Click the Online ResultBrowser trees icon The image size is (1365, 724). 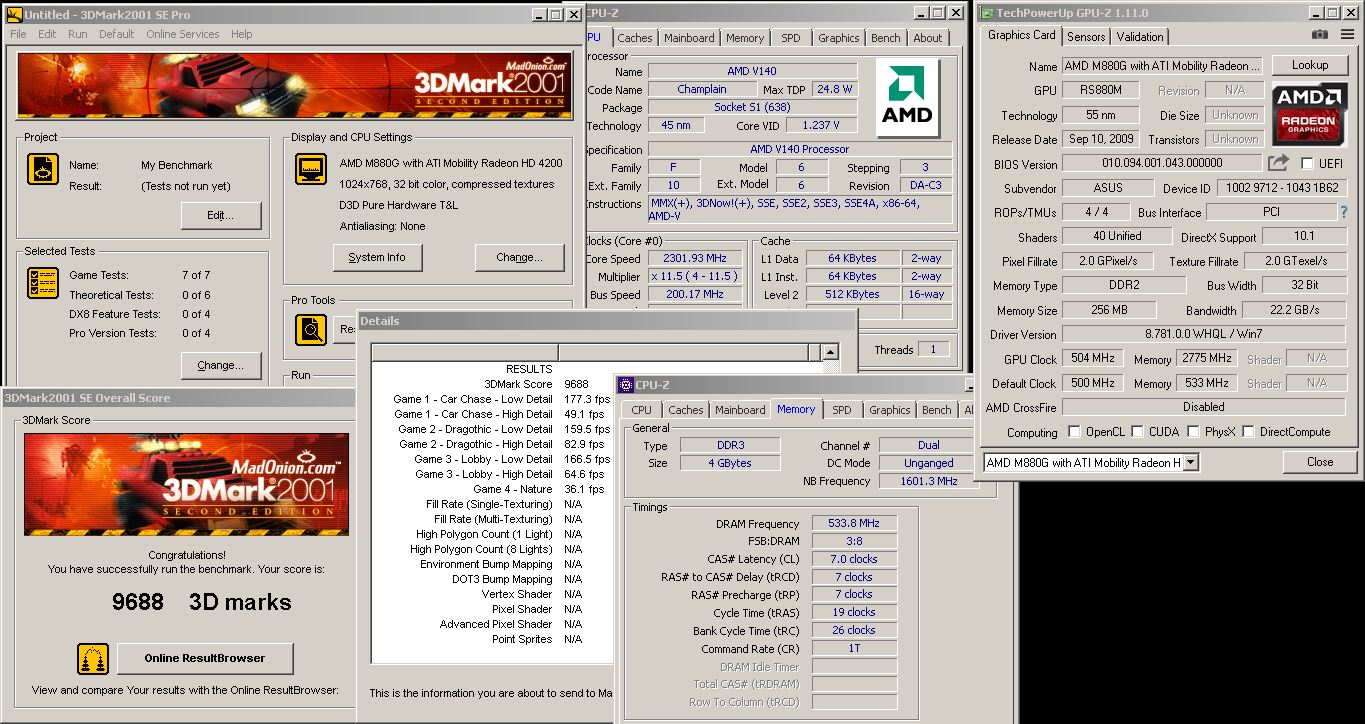[93, 659]
